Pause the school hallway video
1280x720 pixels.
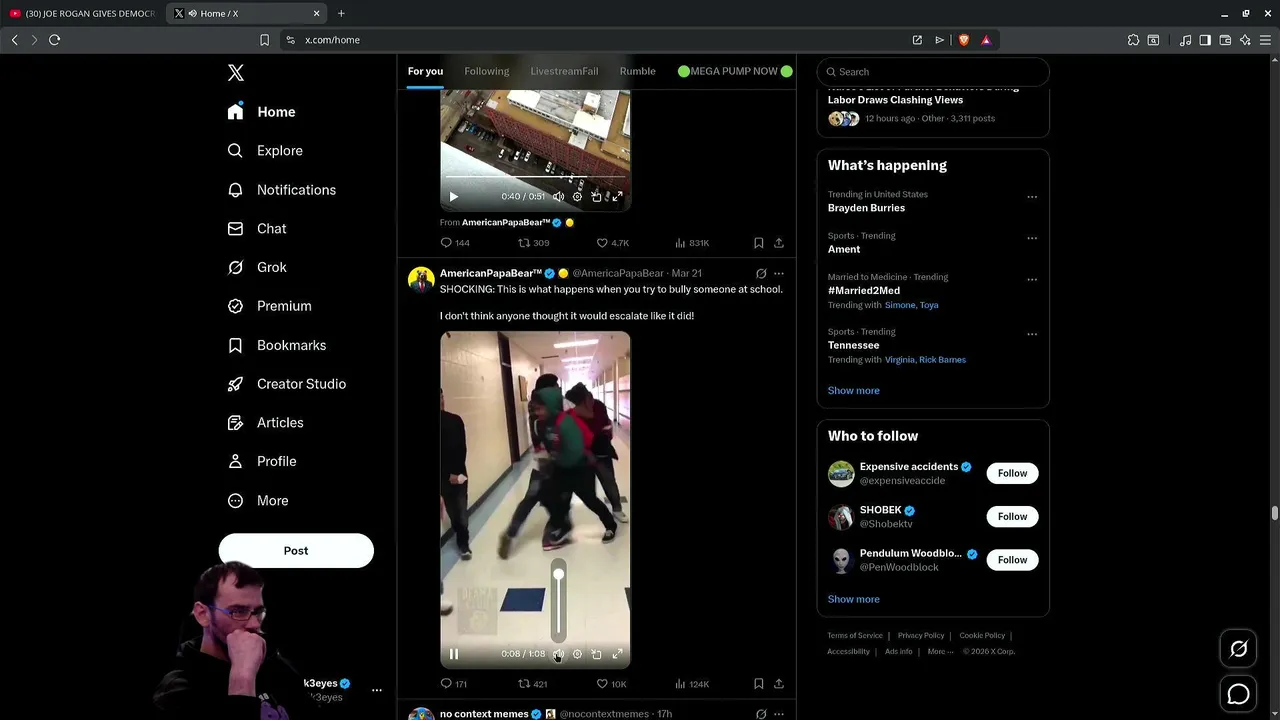coord(453,654)
